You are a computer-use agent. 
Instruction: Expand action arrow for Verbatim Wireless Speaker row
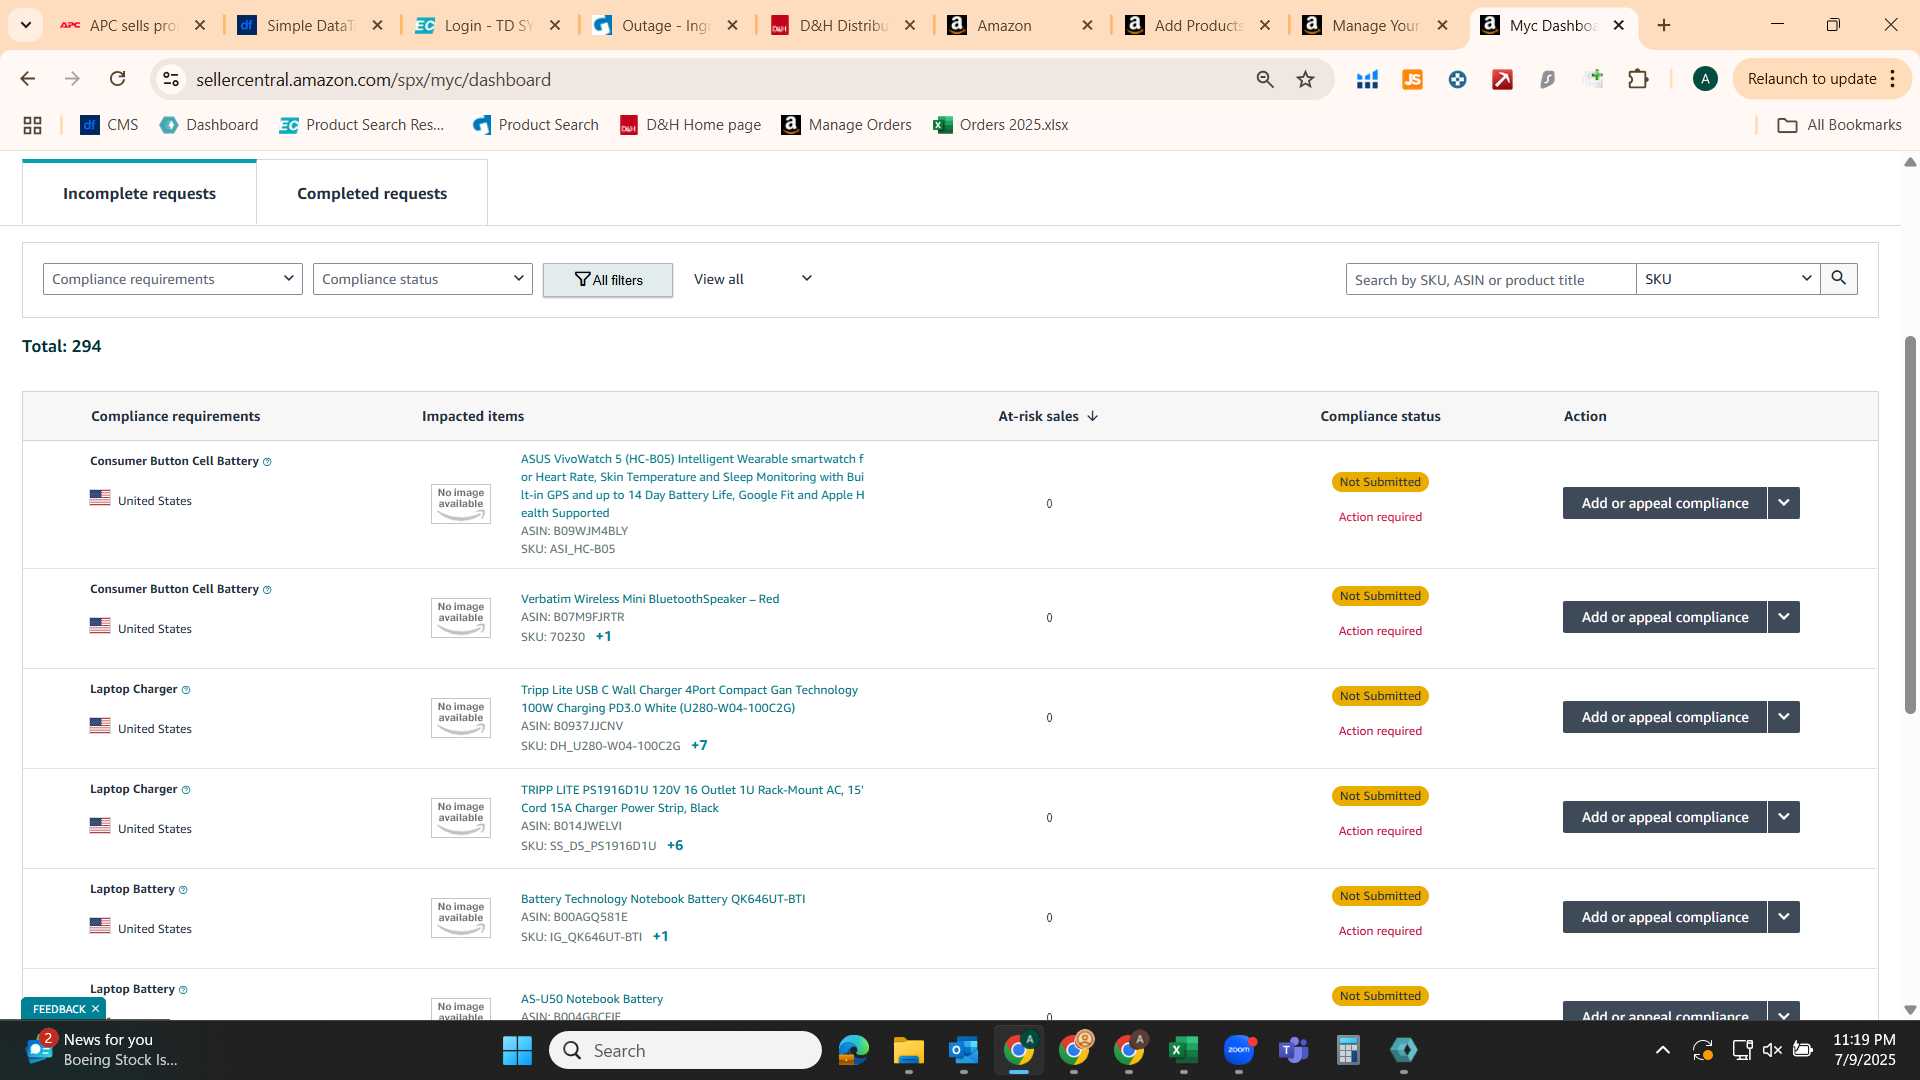pyautogui.click(x=1783, y=617)
